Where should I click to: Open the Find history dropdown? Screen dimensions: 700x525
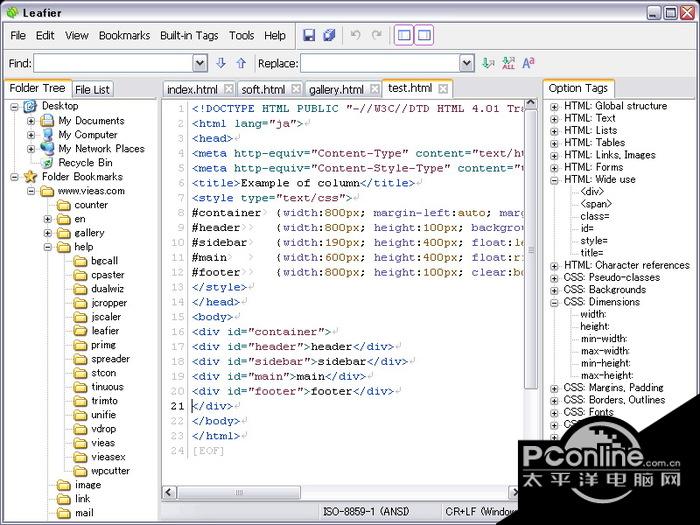200,63
